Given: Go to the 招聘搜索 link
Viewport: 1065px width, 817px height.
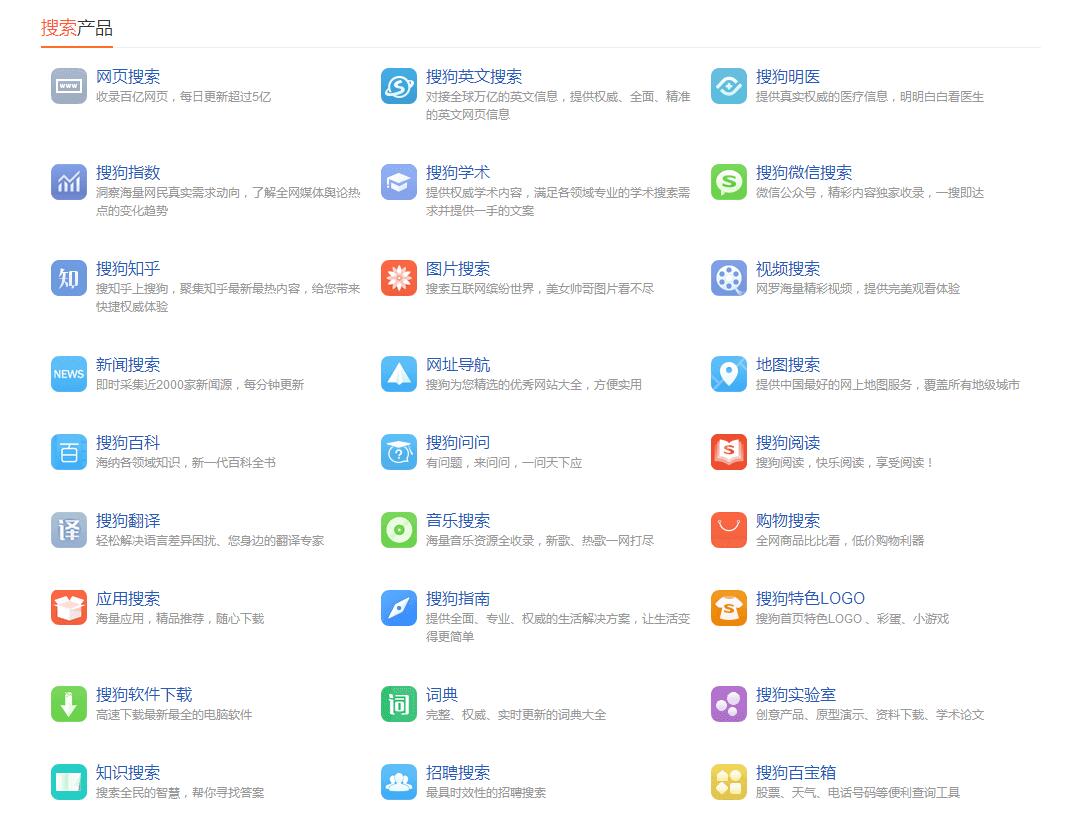Looking at the screenshot, I should coord(458,772).
